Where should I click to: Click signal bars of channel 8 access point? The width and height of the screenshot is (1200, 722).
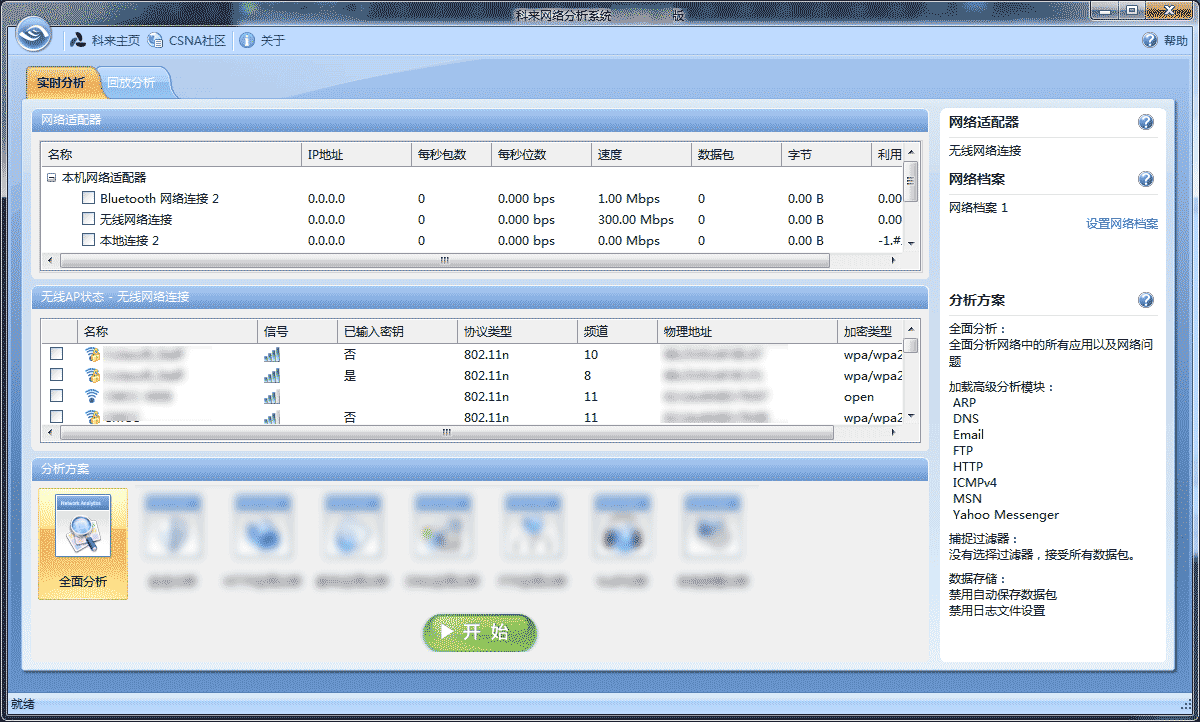coord(272,375)
